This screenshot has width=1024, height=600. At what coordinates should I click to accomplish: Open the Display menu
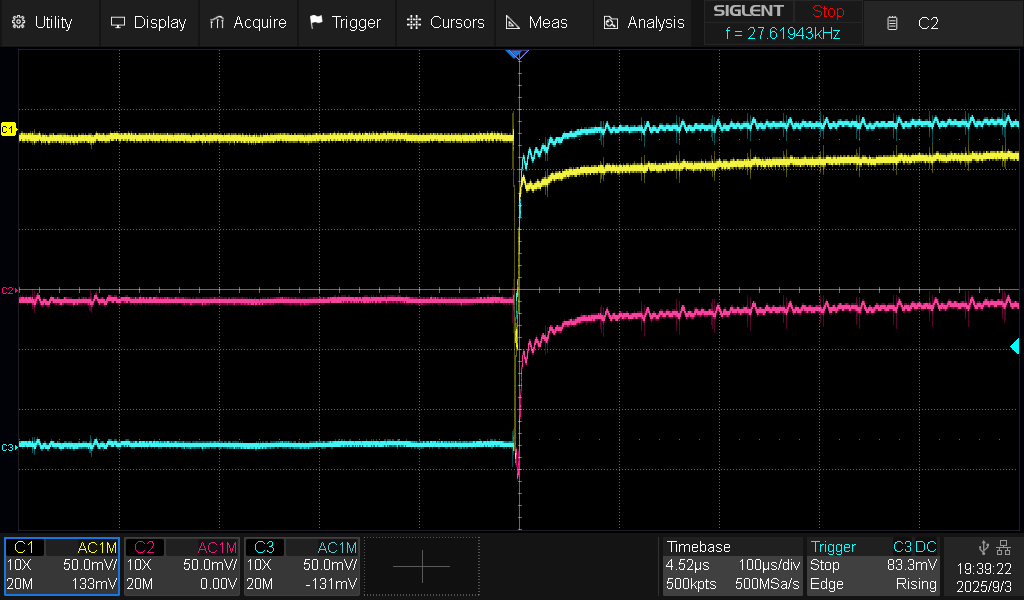[148, 22]
